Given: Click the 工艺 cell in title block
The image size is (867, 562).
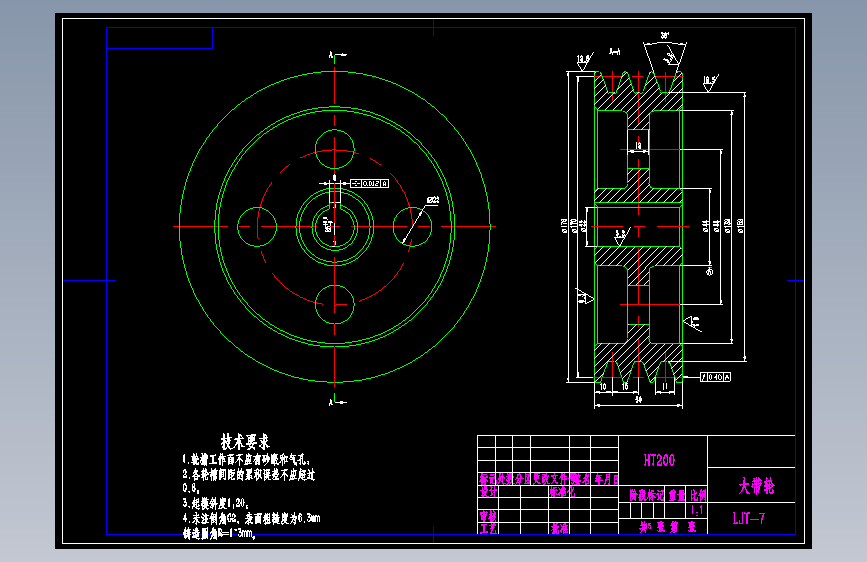Looking at the screenshot, I should point(488,528).
